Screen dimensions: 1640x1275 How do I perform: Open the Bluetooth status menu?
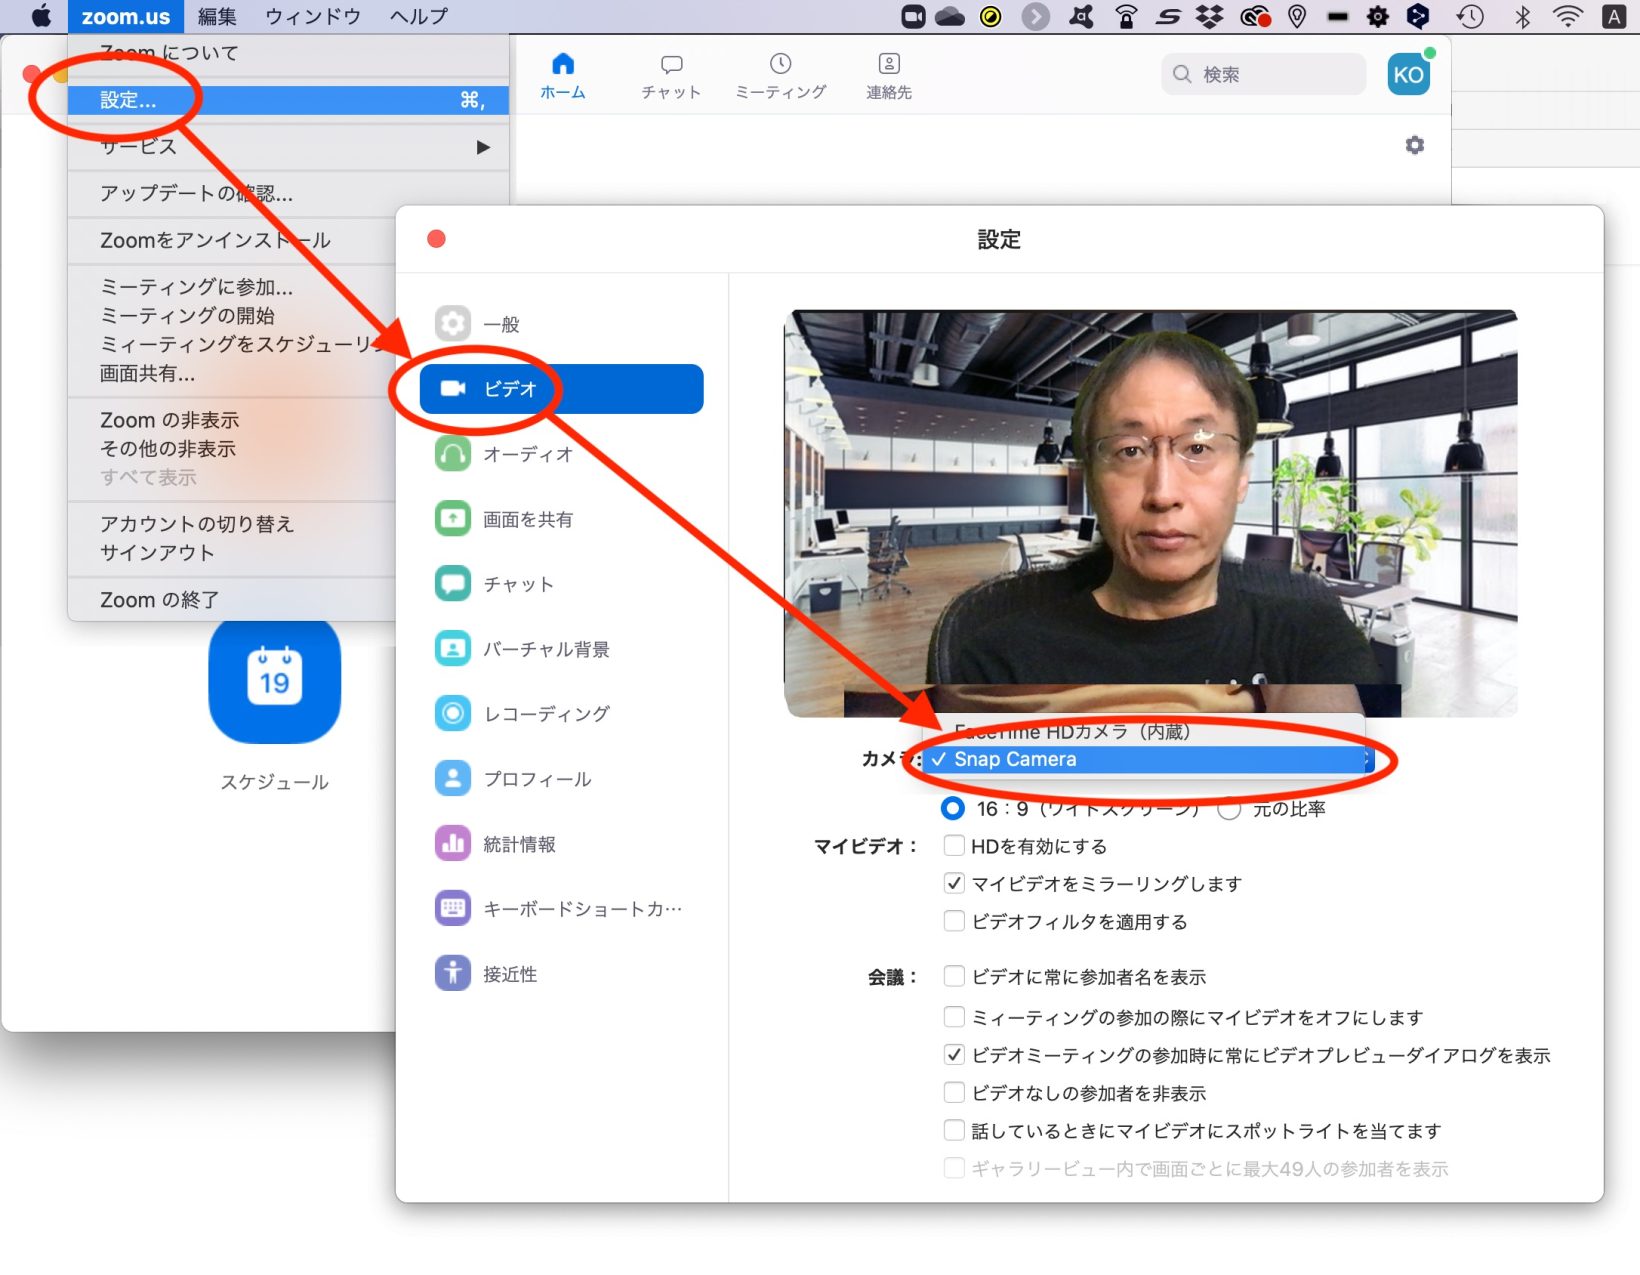tap(1522, 16)
